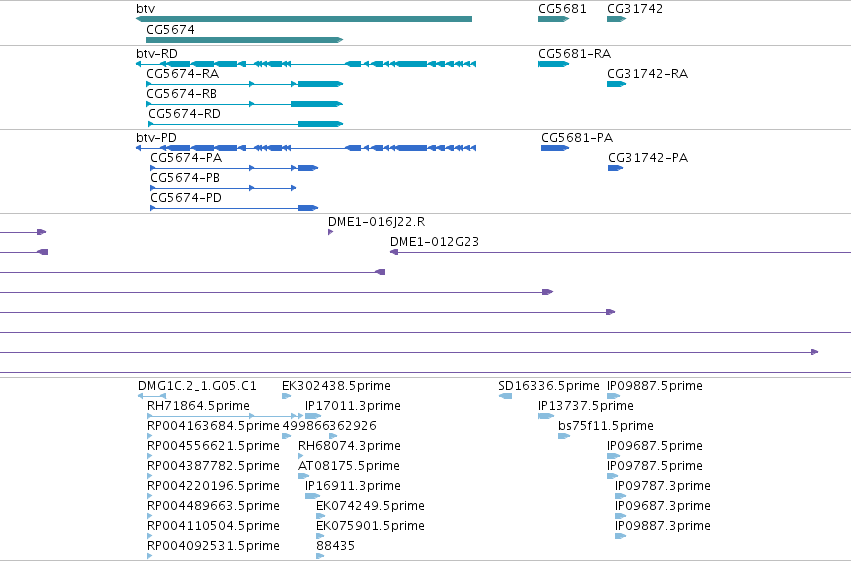Select the RP004163684.5prime EST
The width and height of the screenshot is (851, 561).
(x=150, y=436)
